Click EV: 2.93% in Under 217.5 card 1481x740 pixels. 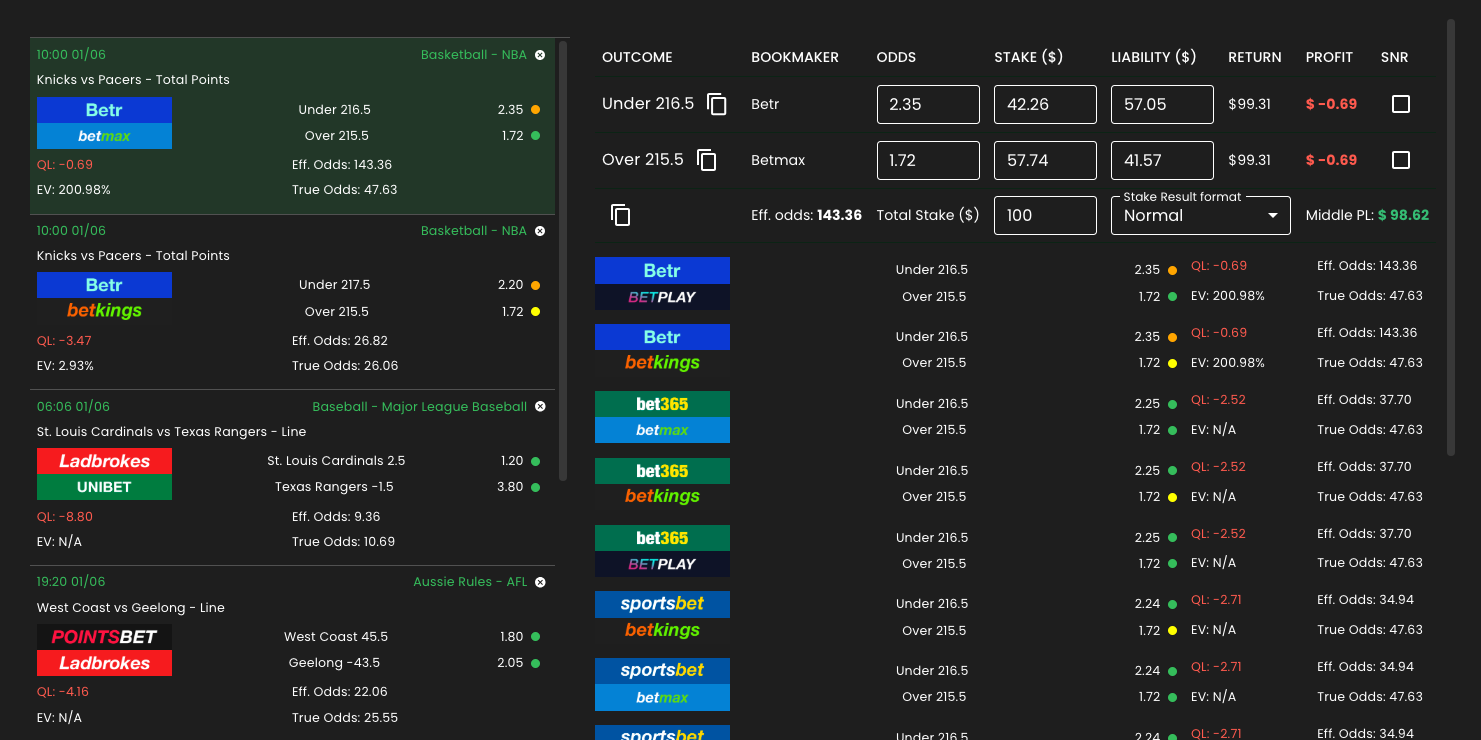click(65, 366)
